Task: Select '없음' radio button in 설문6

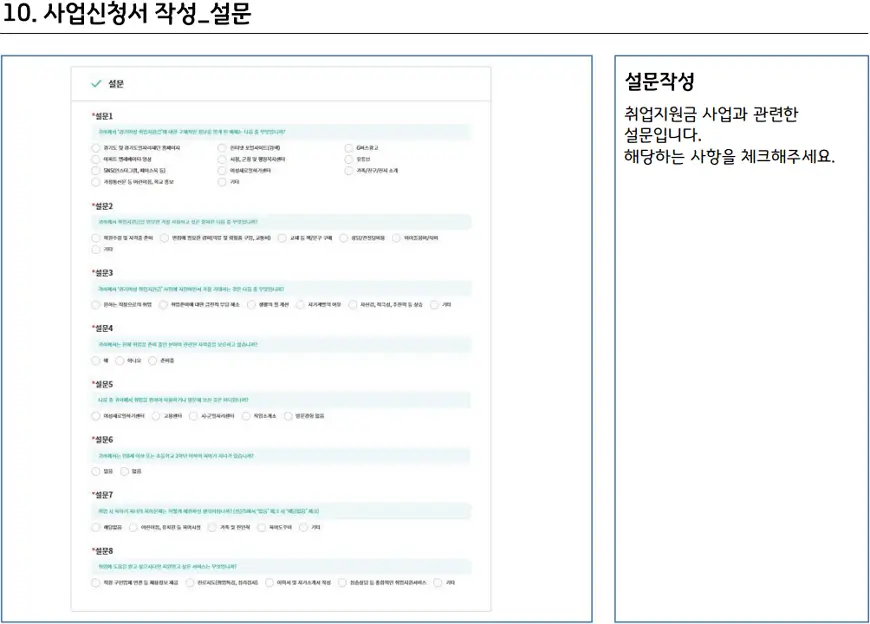Action: (125, 471)
